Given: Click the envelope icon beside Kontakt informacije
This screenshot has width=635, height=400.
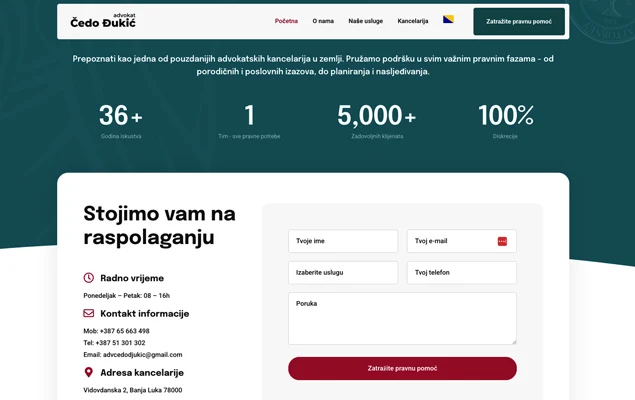Looking at the screenshot, I should coord(89,313).
